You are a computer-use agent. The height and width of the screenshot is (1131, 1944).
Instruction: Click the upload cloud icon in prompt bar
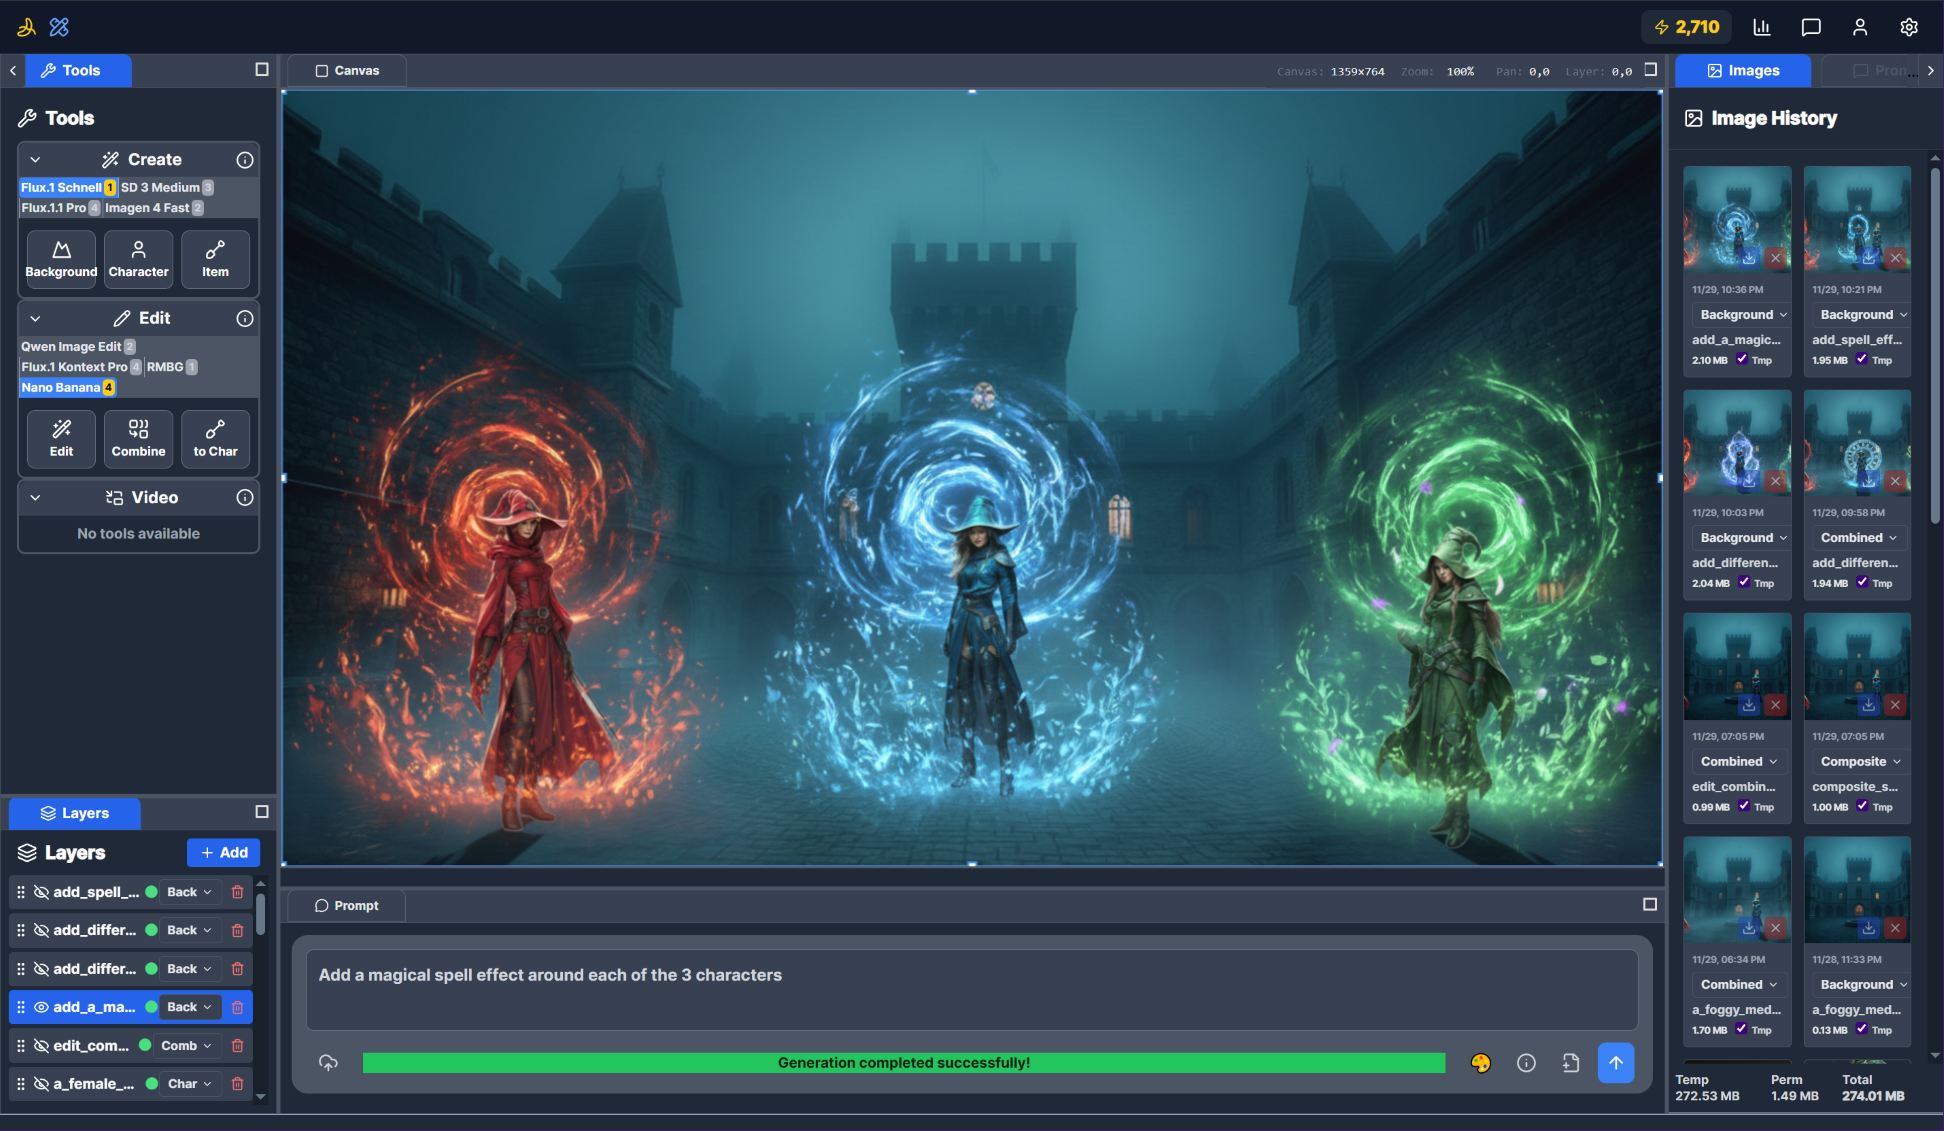pos(328,1063)
